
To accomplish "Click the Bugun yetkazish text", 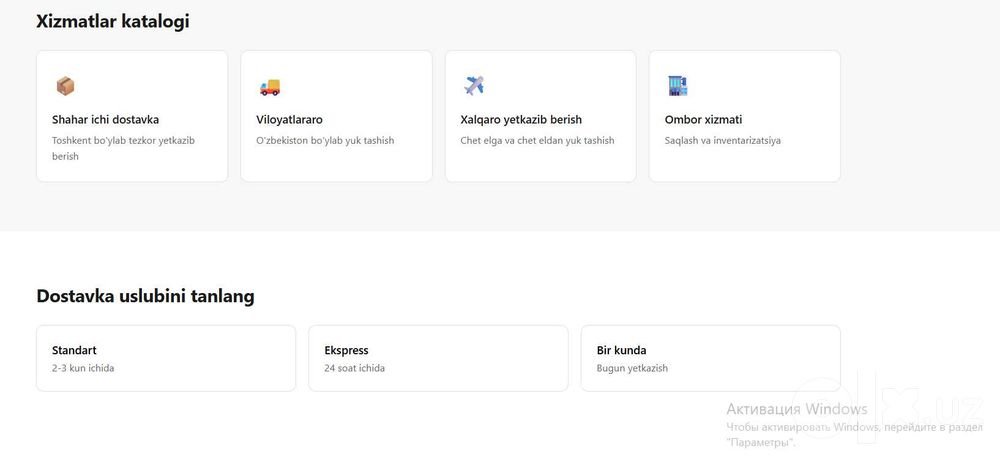I will (632, 368).
